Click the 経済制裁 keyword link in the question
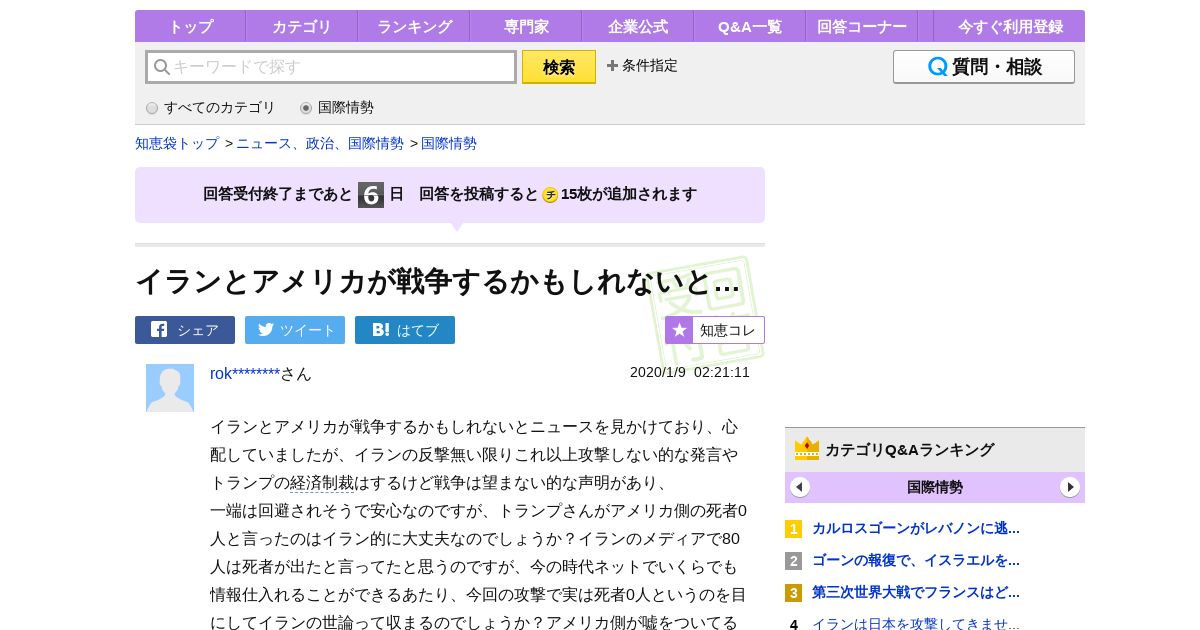 pyautogui.click(x=322, y=483)
